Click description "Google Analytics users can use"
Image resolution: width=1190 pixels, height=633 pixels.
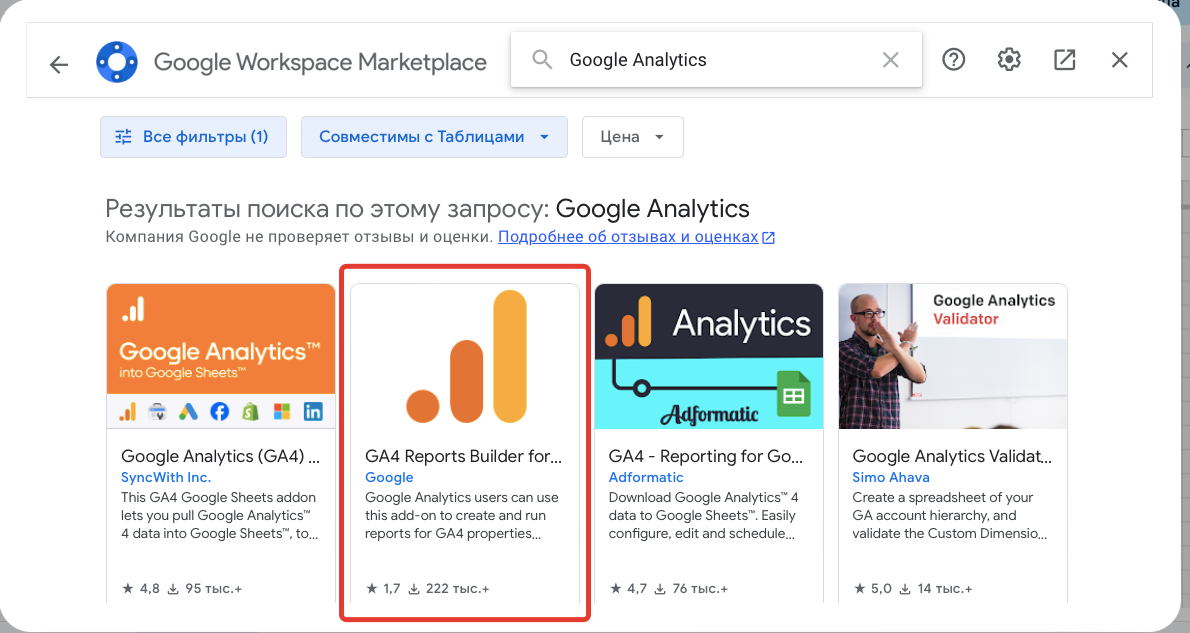pos(461,498)
